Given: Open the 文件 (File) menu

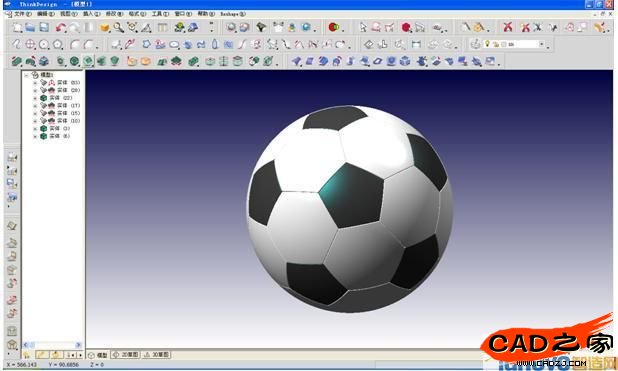Looking at the screenshot, I should click(22, 14).
